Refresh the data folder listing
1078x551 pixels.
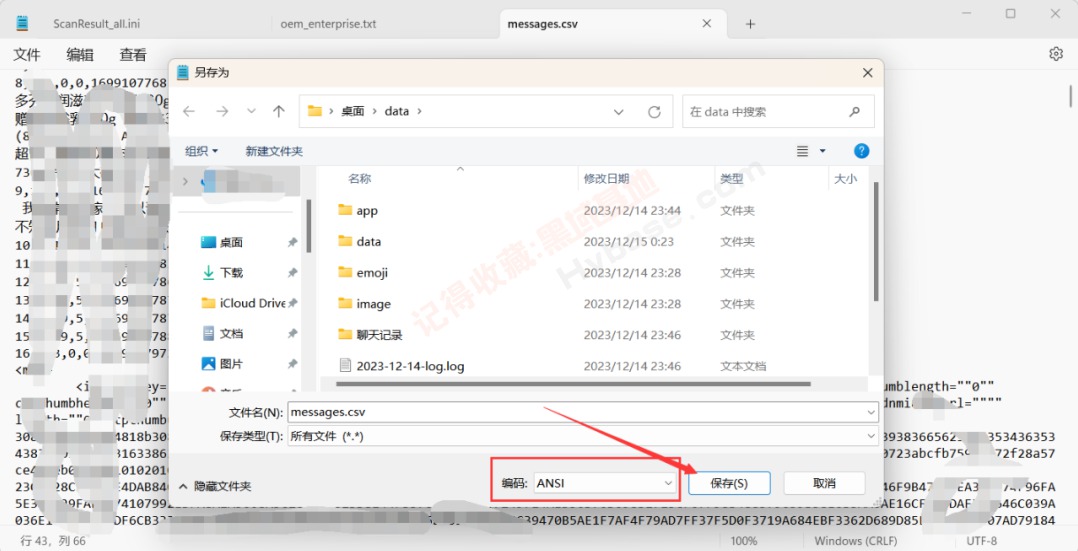(x=654, y=111)
